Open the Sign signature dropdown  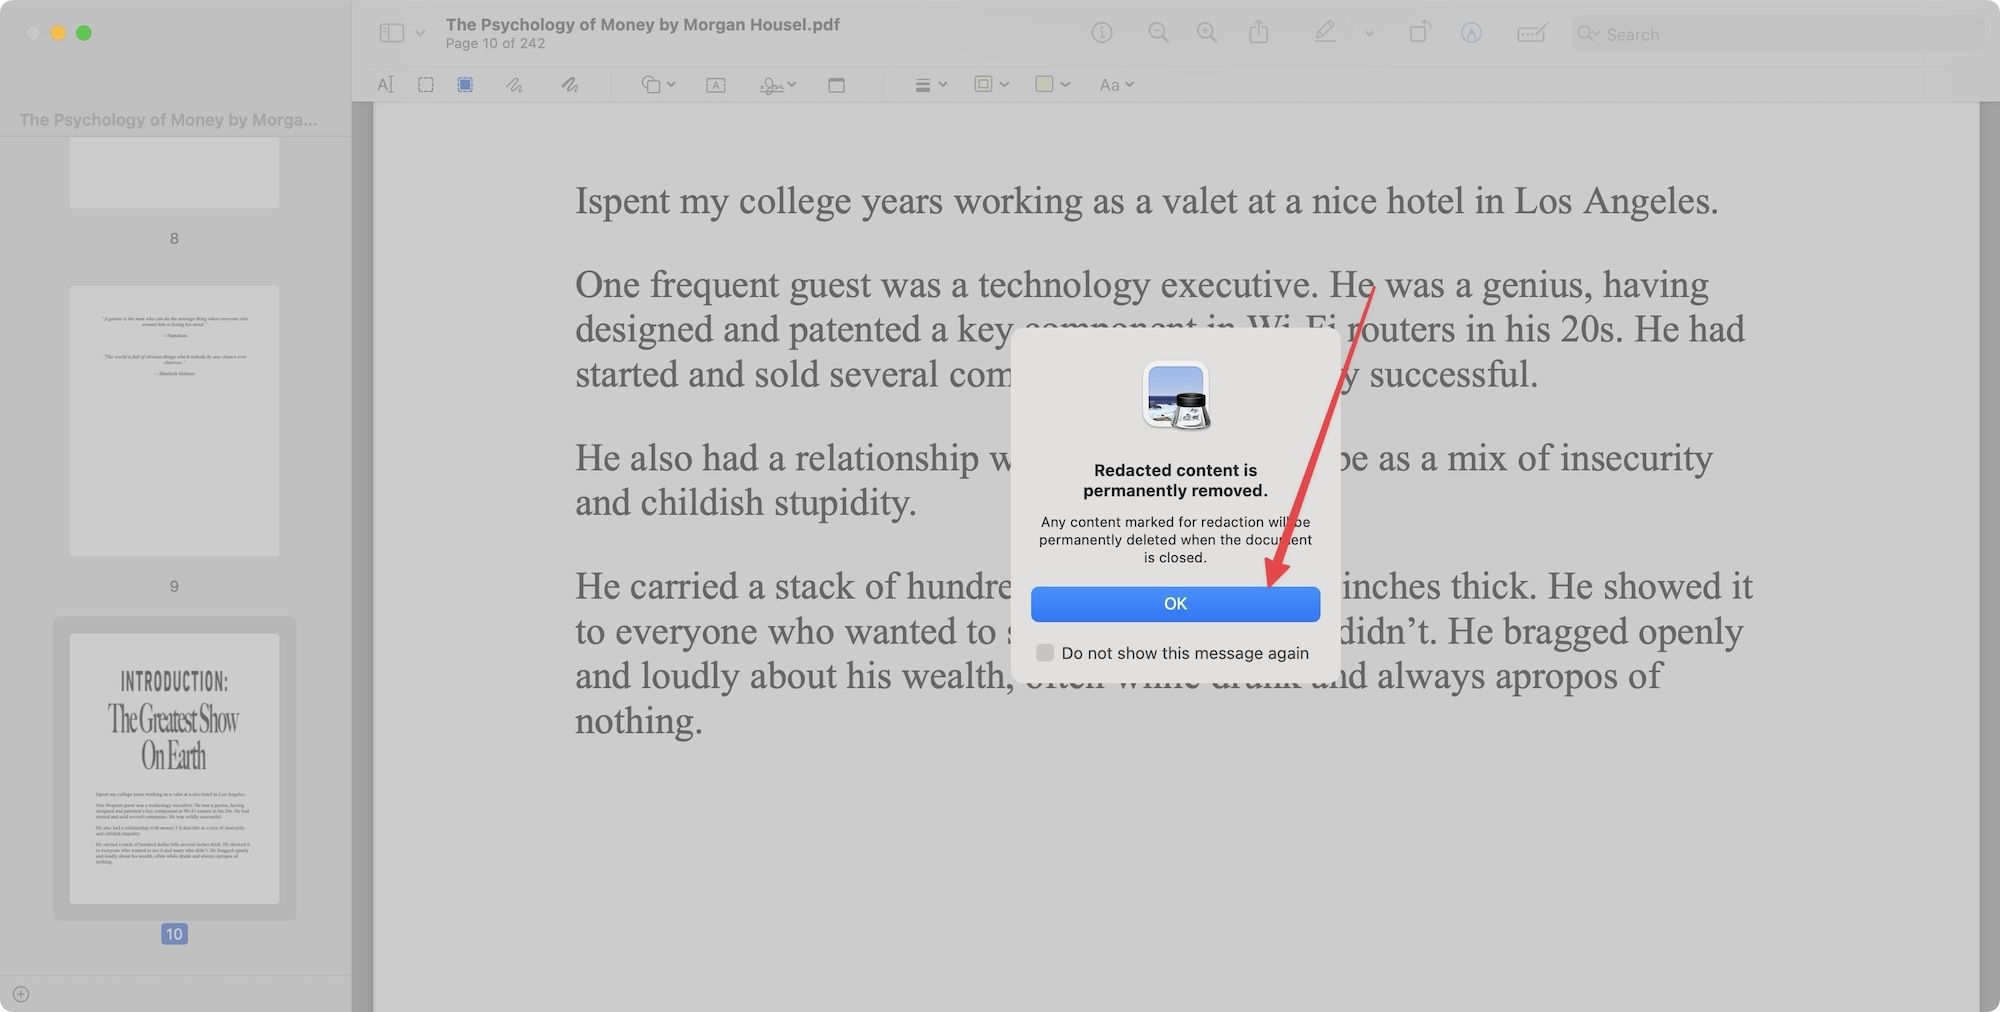[777, 85]
